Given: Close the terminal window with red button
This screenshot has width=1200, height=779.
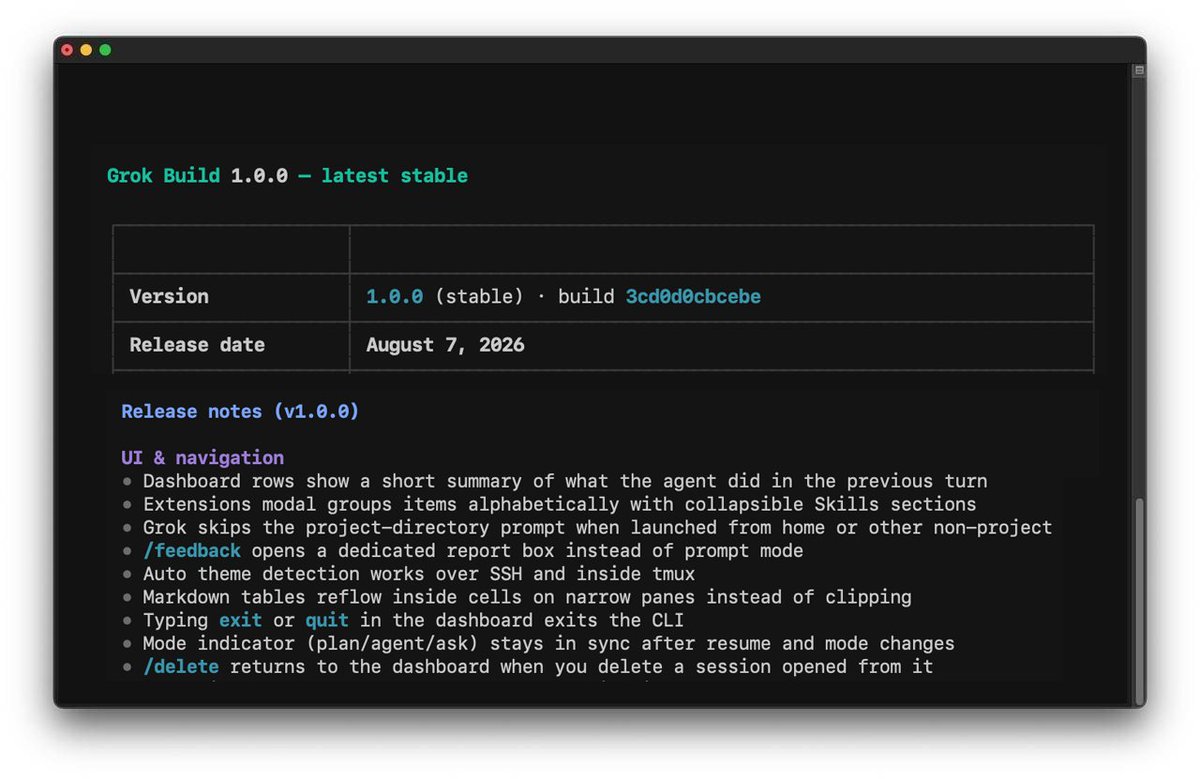Looking at the screenshot, I should (x=67, y=50).
